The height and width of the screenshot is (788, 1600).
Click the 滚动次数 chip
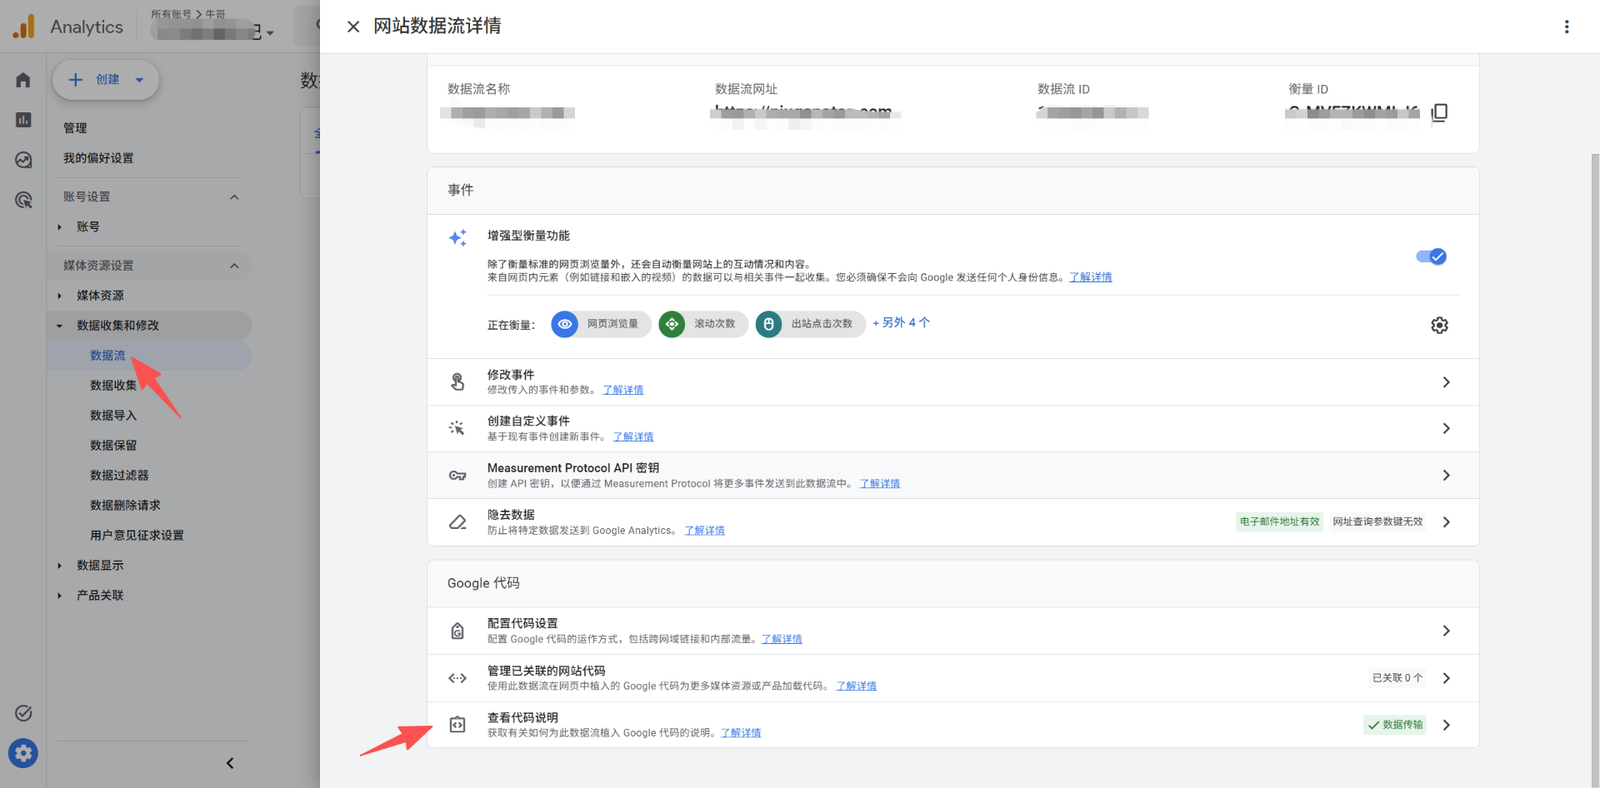click(703, 324)
